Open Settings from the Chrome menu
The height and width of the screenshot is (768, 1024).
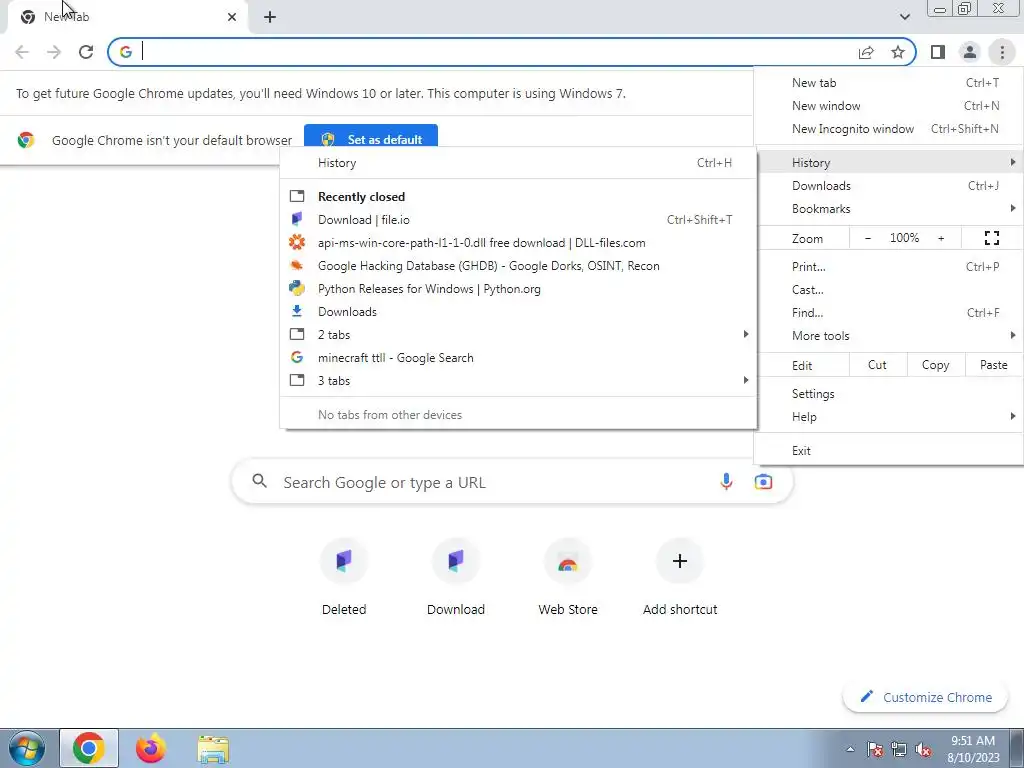pos(888,394)
